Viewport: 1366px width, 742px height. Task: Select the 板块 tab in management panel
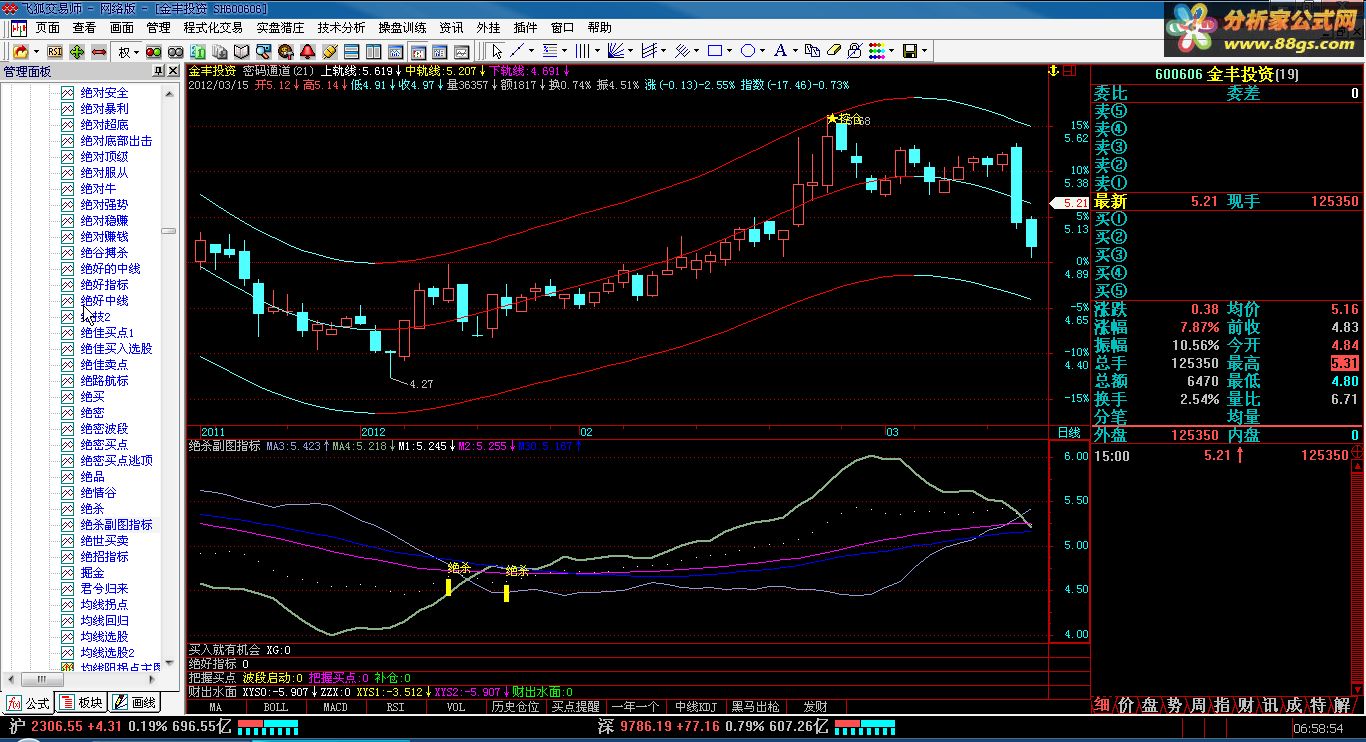click(x=81, y=703)
